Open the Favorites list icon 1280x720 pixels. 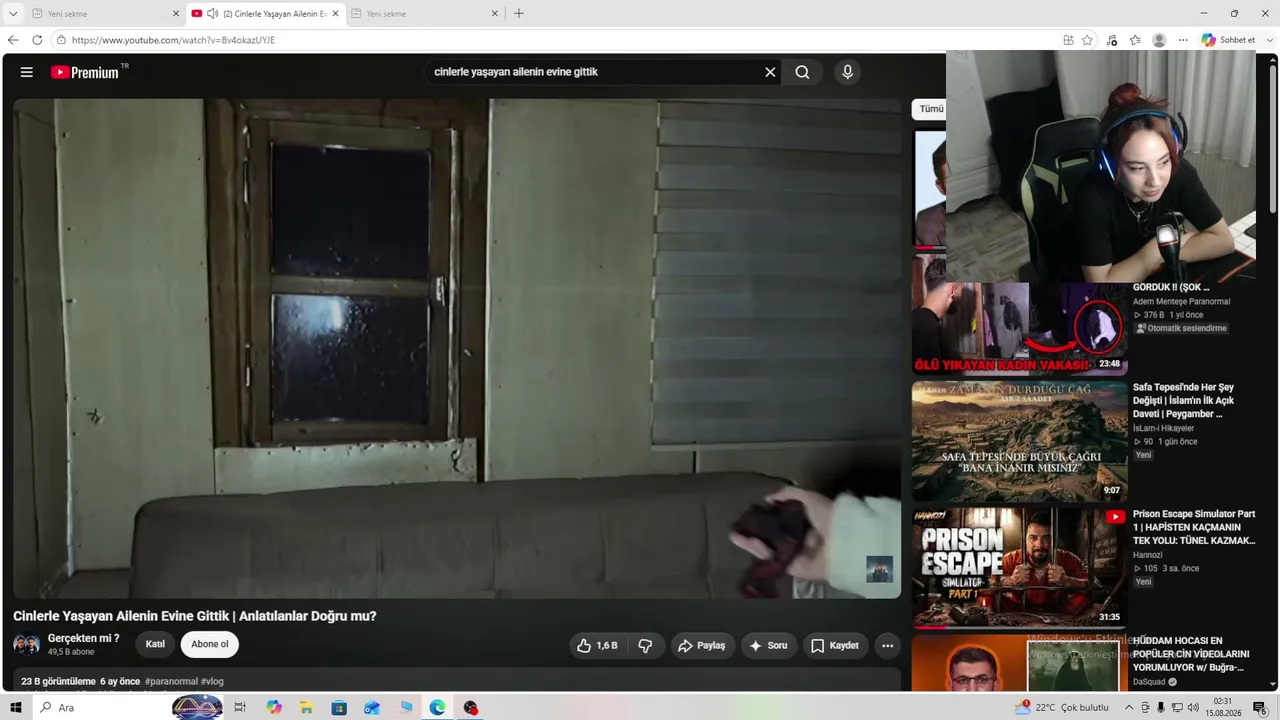[x=1135, y=40]
